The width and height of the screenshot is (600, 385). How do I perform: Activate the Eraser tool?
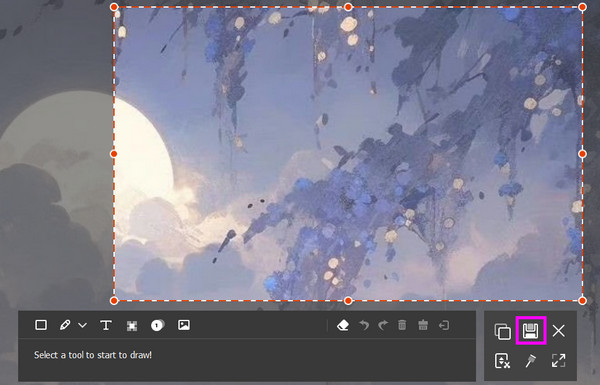343,325
